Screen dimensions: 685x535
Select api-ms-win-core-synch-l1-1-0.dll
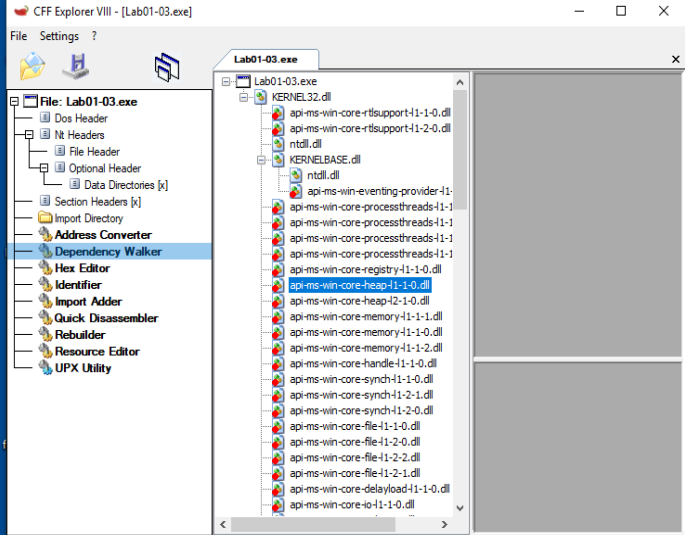[x=361, y=380]
